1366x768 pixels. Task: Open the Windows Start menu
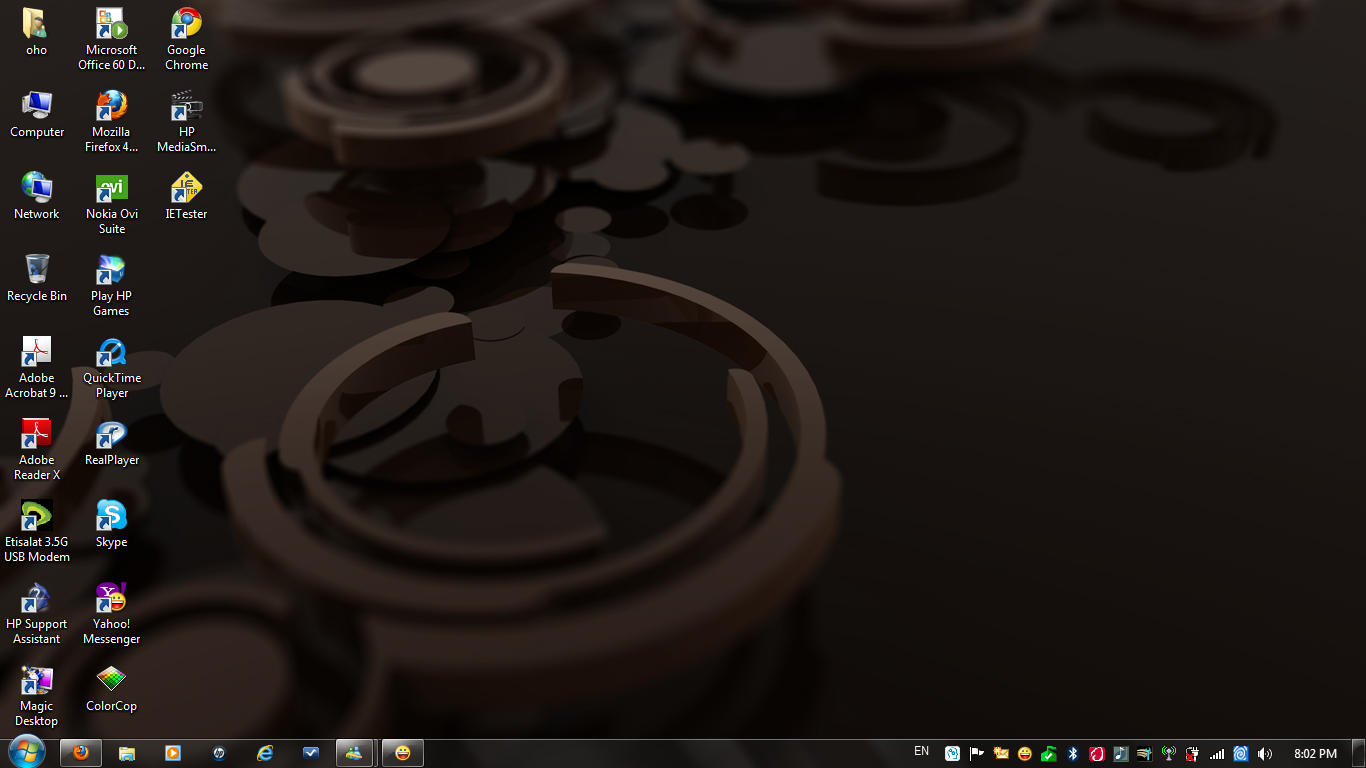point(26,752)
